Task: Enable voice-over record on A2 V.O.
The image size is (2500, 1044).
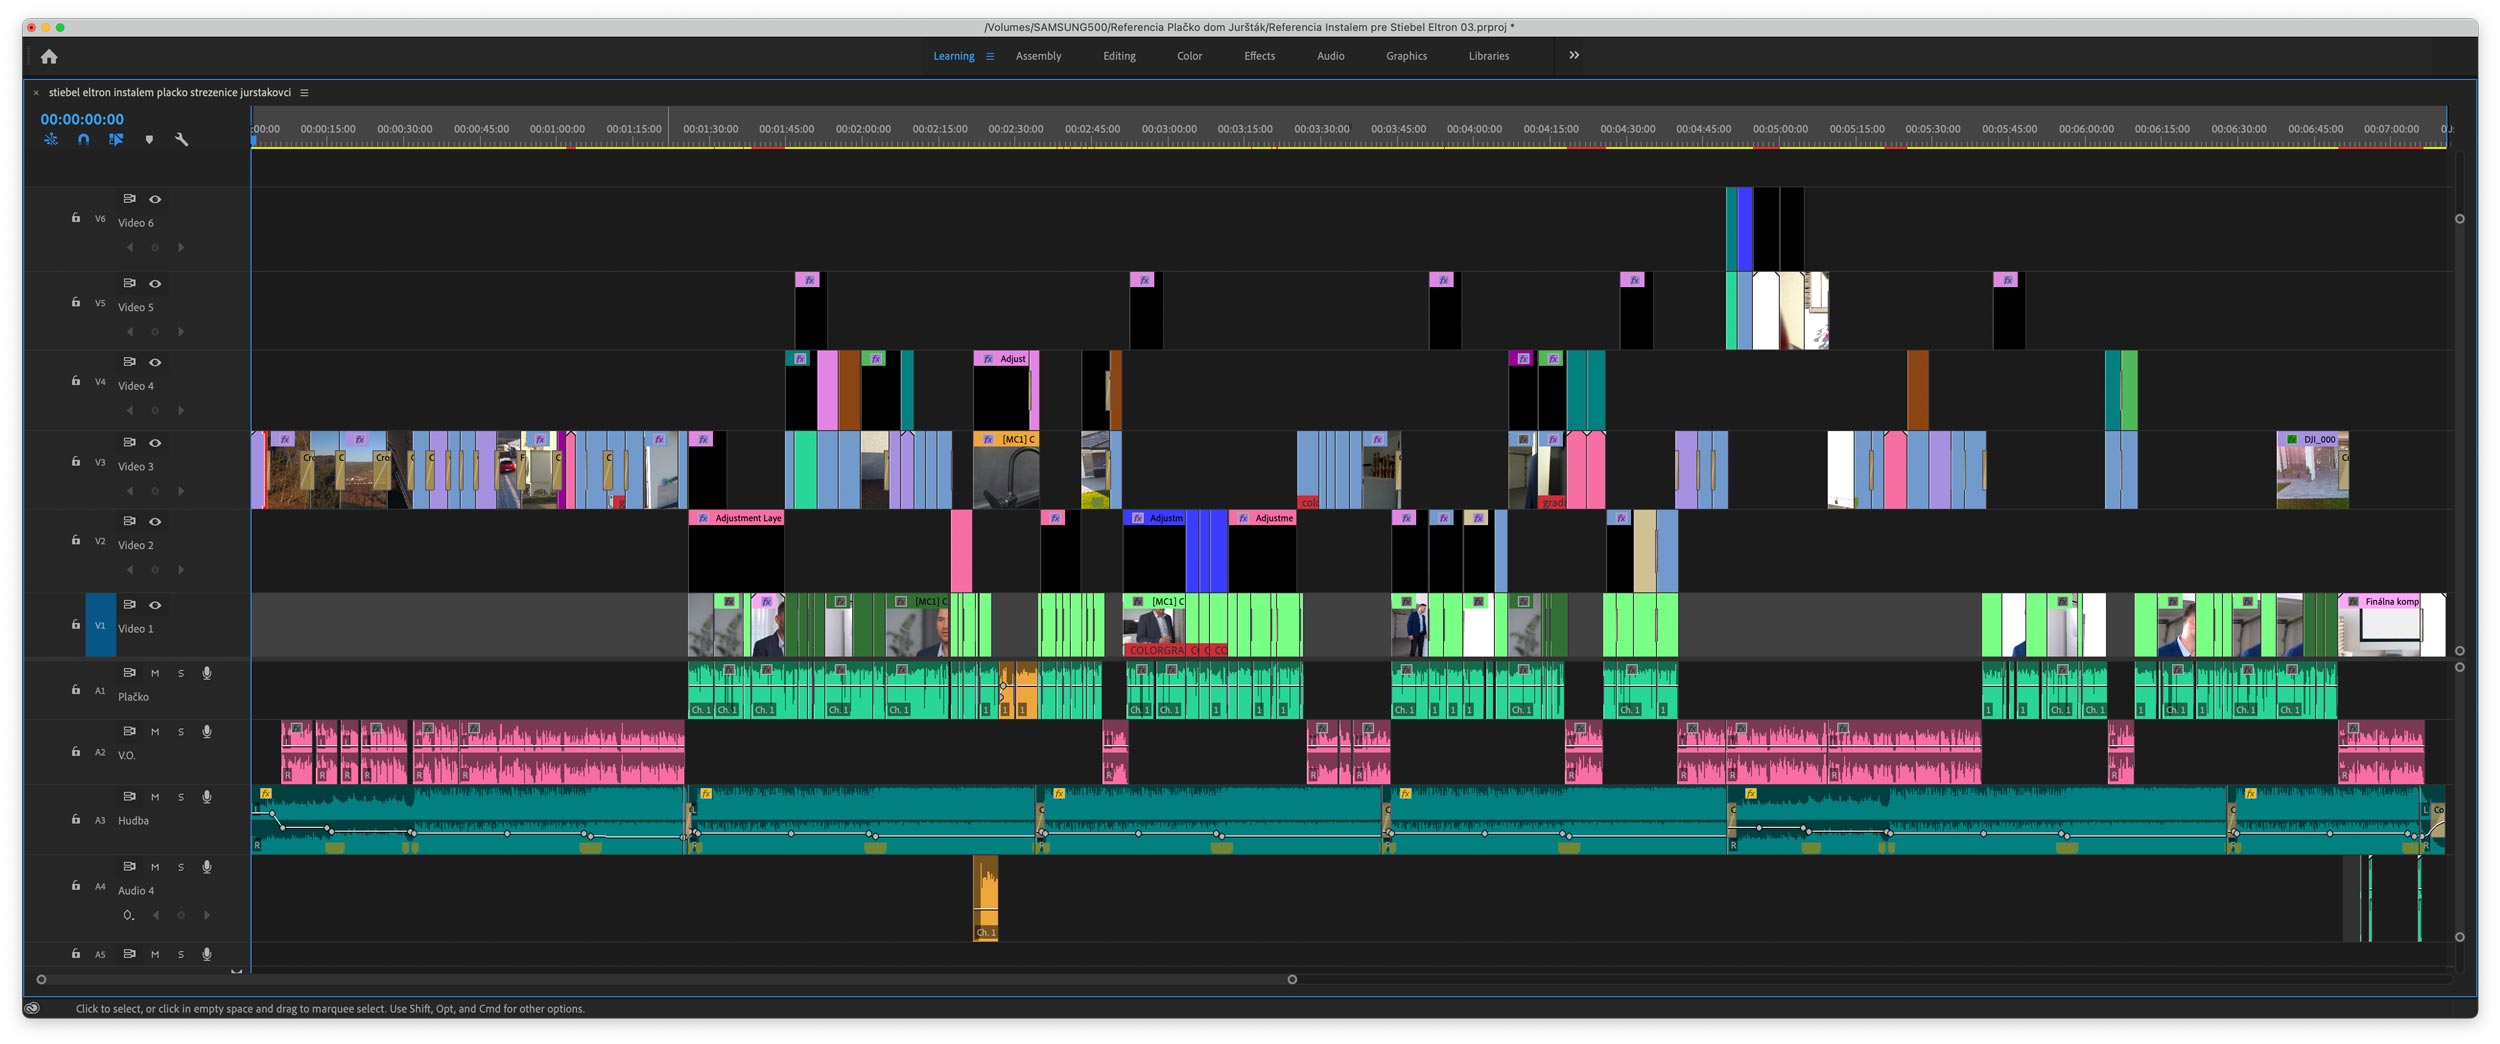Action: [x=207, y=732]
